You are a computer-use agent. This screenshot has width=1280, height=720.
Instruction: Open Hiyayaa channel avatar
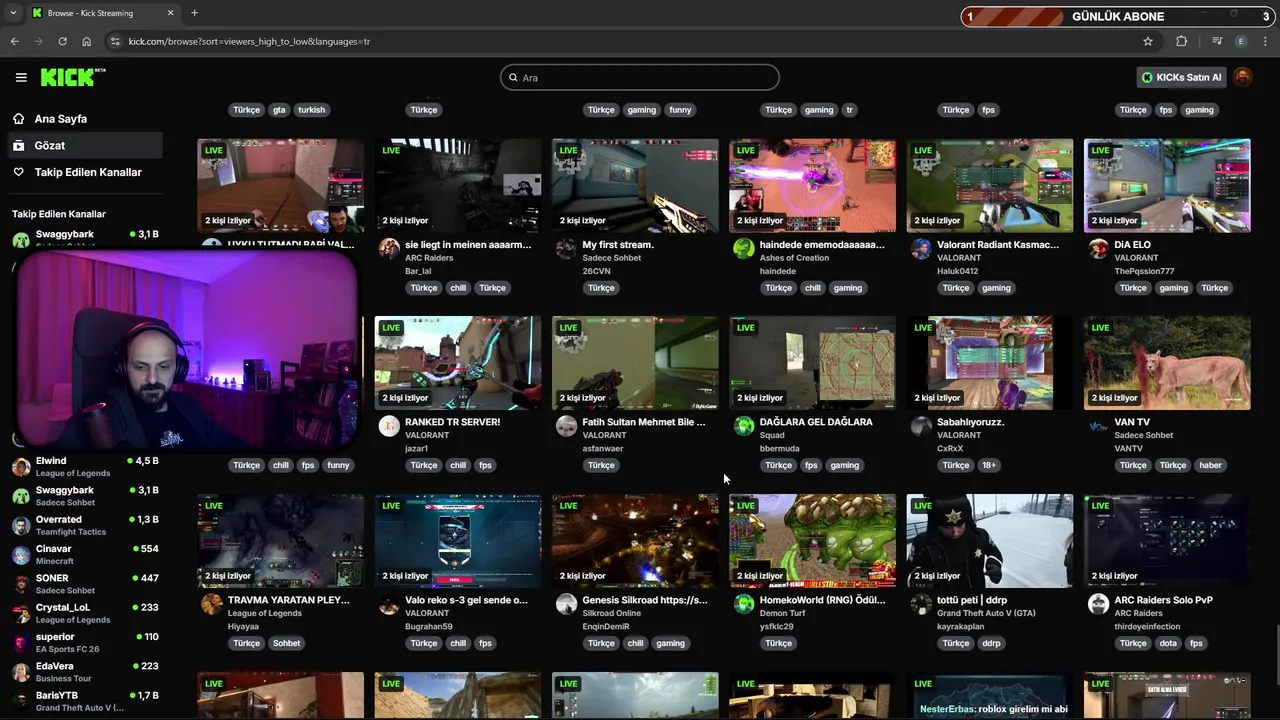[x=211, y=604]
